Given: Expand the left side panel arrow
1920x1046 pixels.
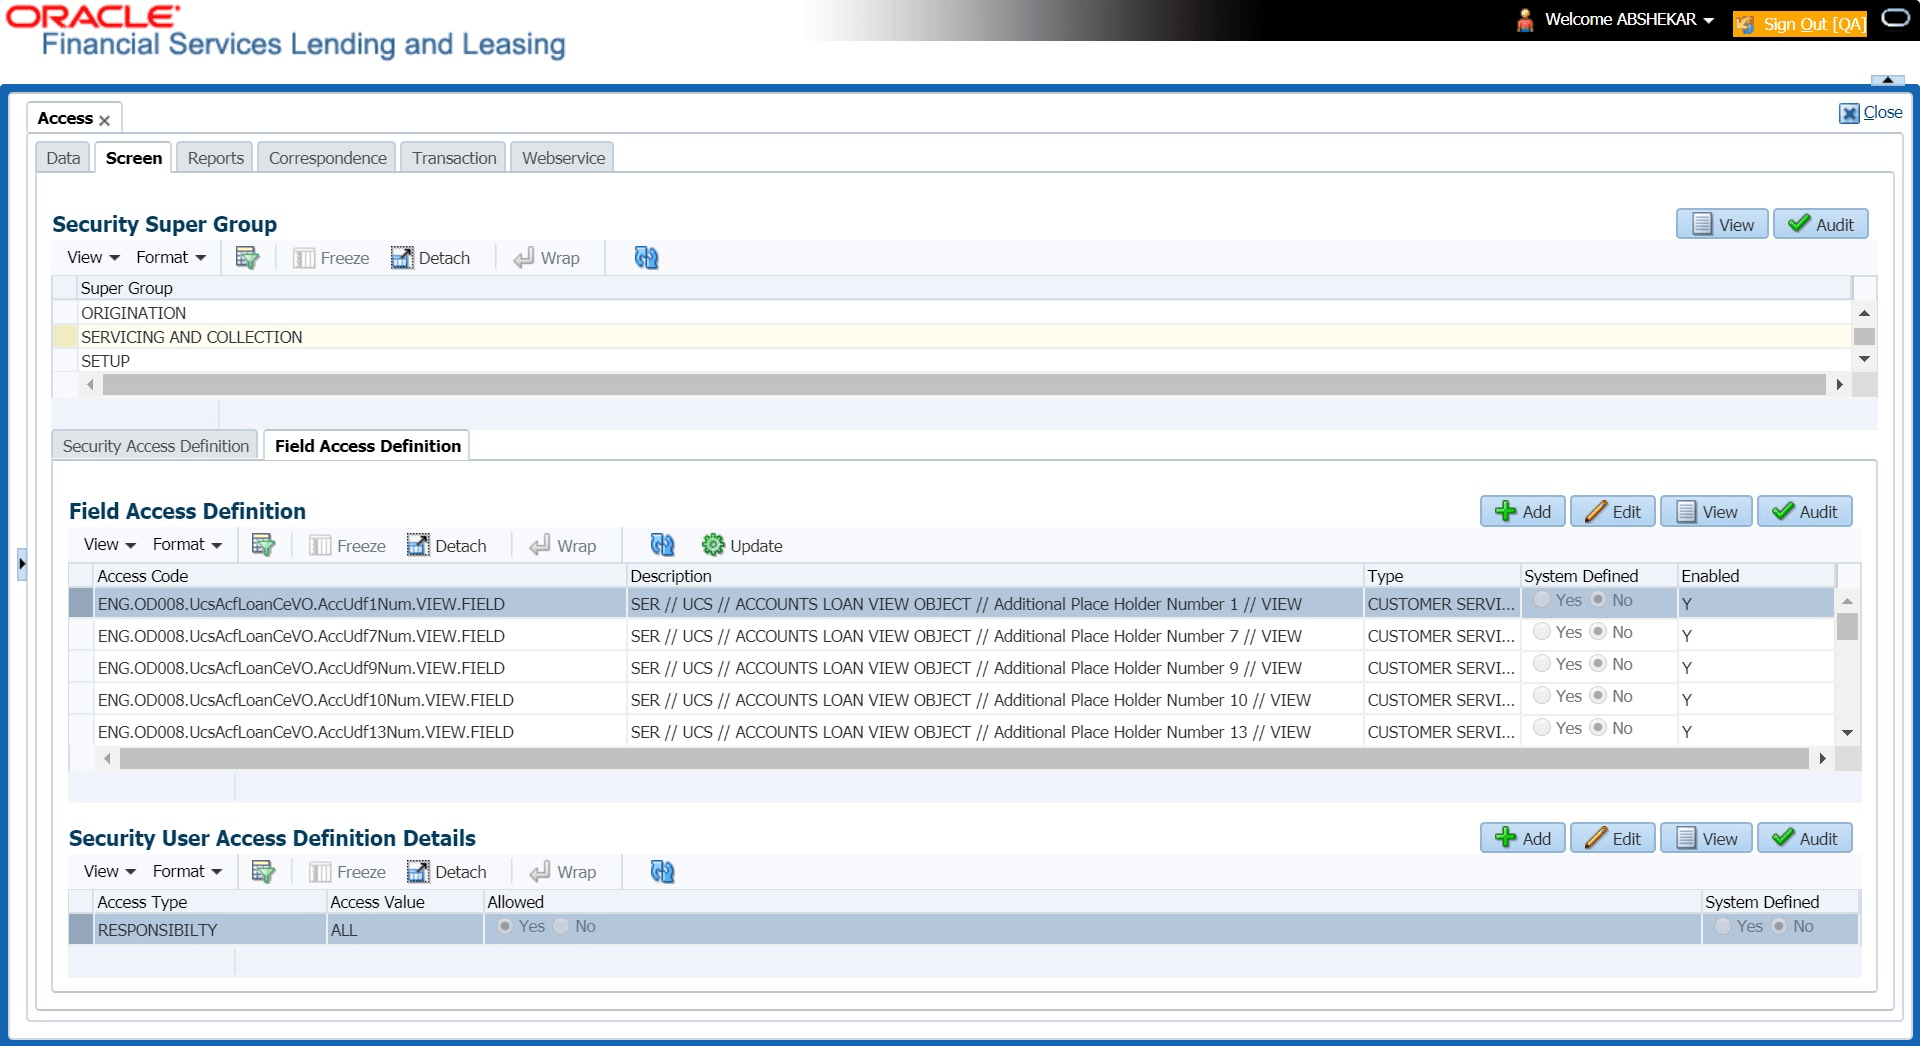Looking at the screenshot, I should (21, 564).
